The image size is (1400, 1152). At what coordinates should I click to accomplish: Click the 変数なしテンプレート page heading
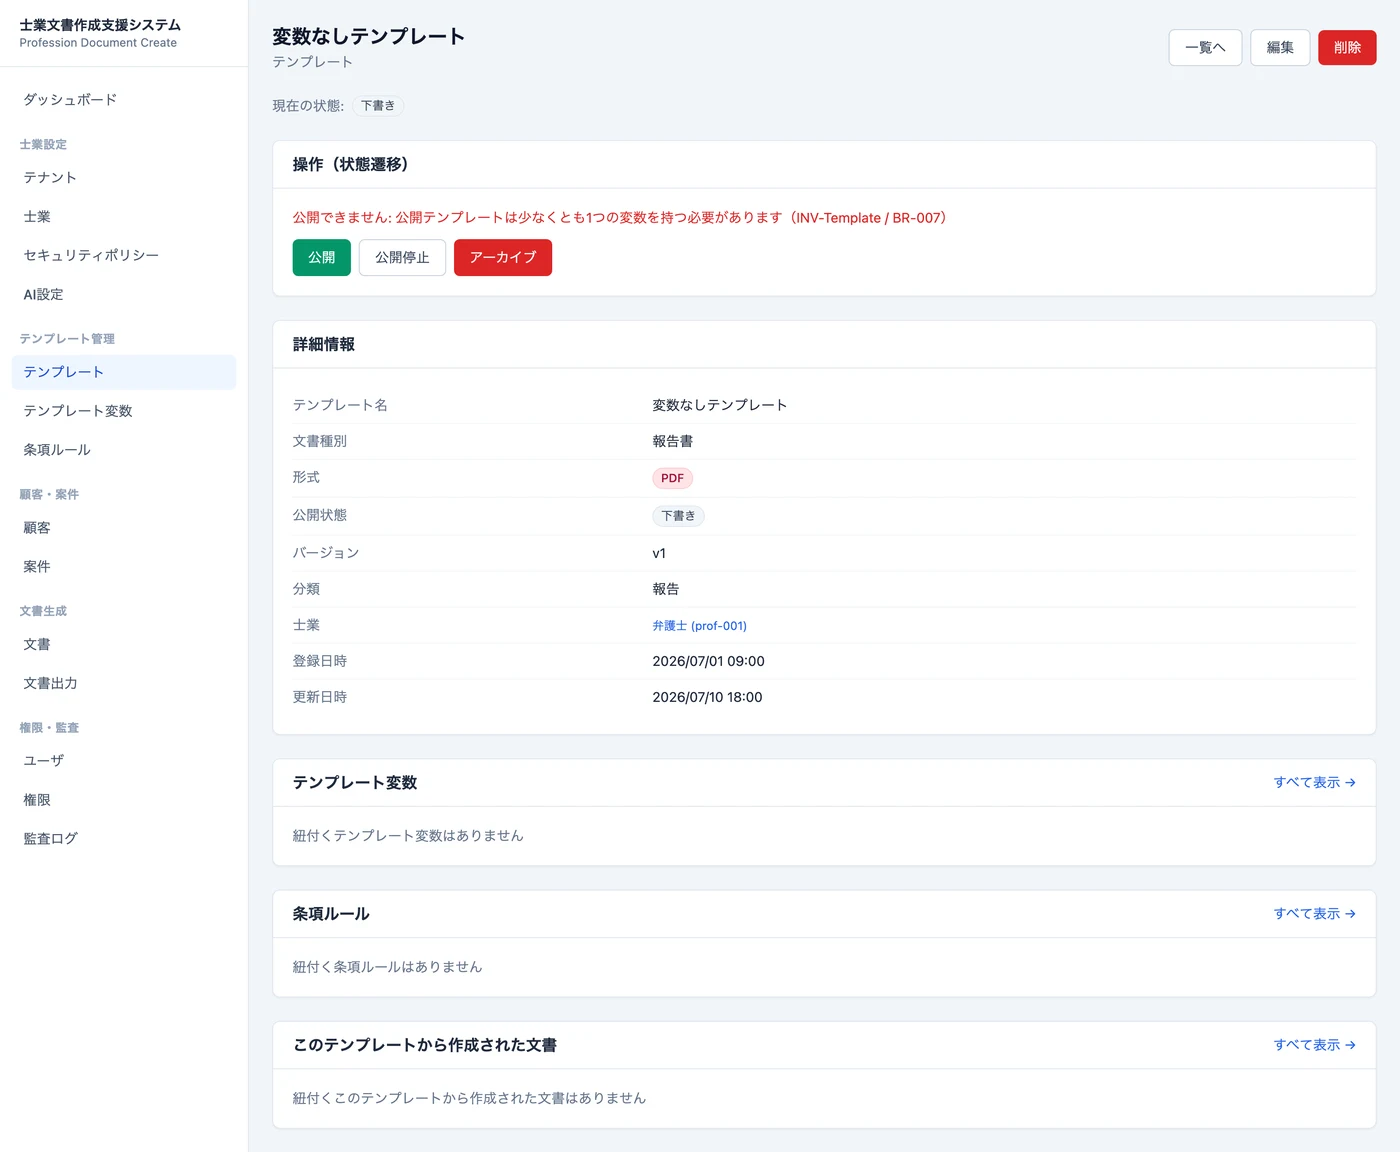[369, 36]
